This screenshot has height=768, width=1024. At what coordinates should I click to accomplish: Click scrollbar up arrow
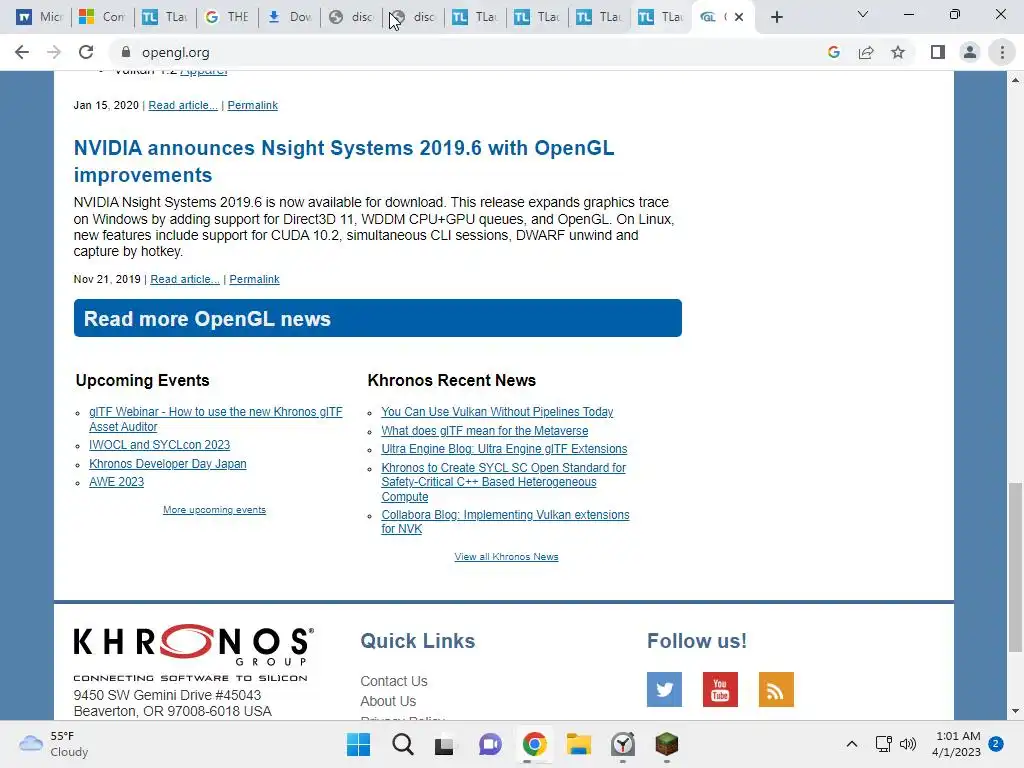coord(1015,80)
